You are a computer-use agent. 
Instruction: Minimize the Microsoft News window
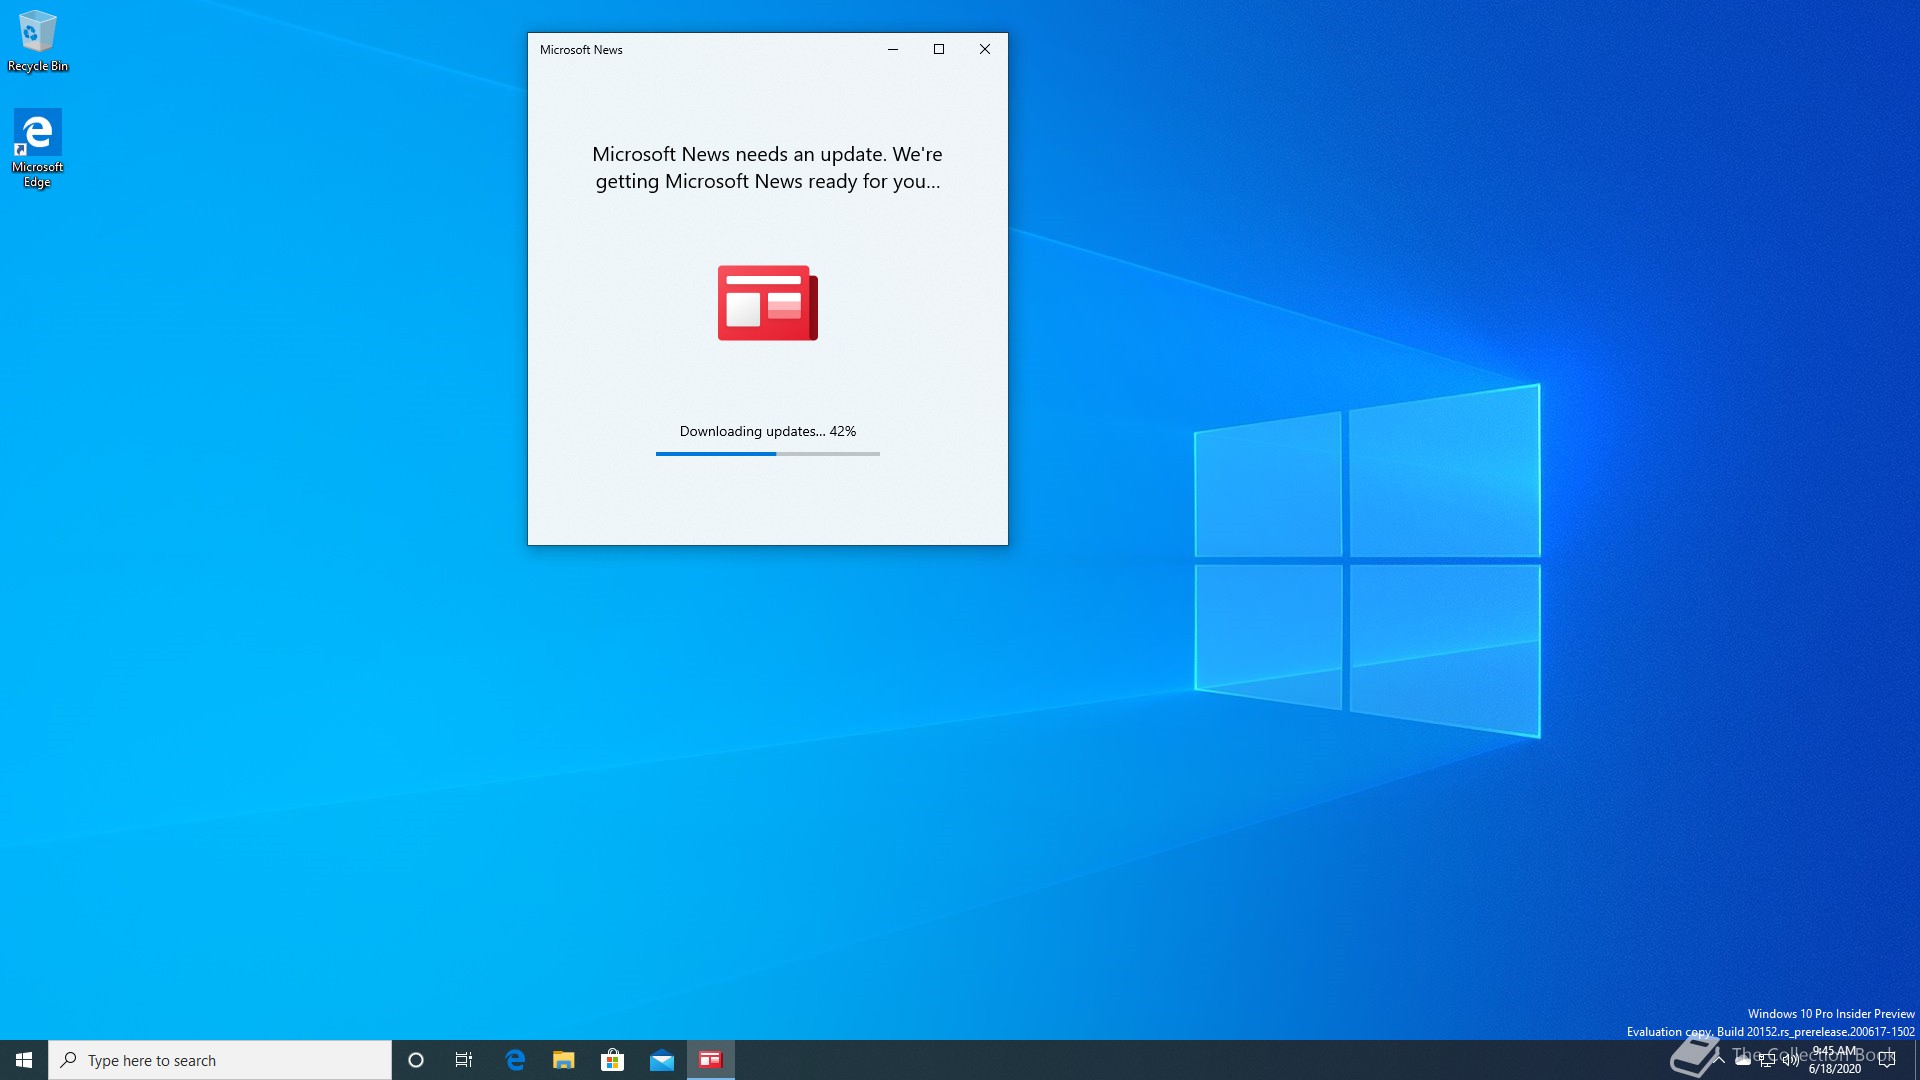pos(893,49)
